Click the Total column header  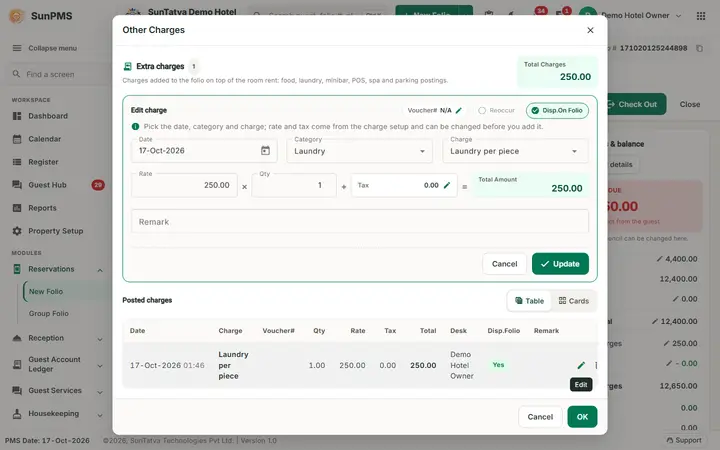[428, 331]
